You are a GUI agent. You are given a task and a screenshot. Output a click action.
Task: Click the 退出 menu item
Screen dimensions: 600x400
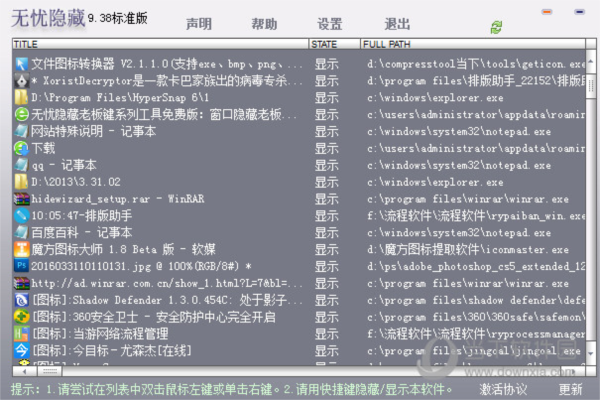(x=397, y=24)
